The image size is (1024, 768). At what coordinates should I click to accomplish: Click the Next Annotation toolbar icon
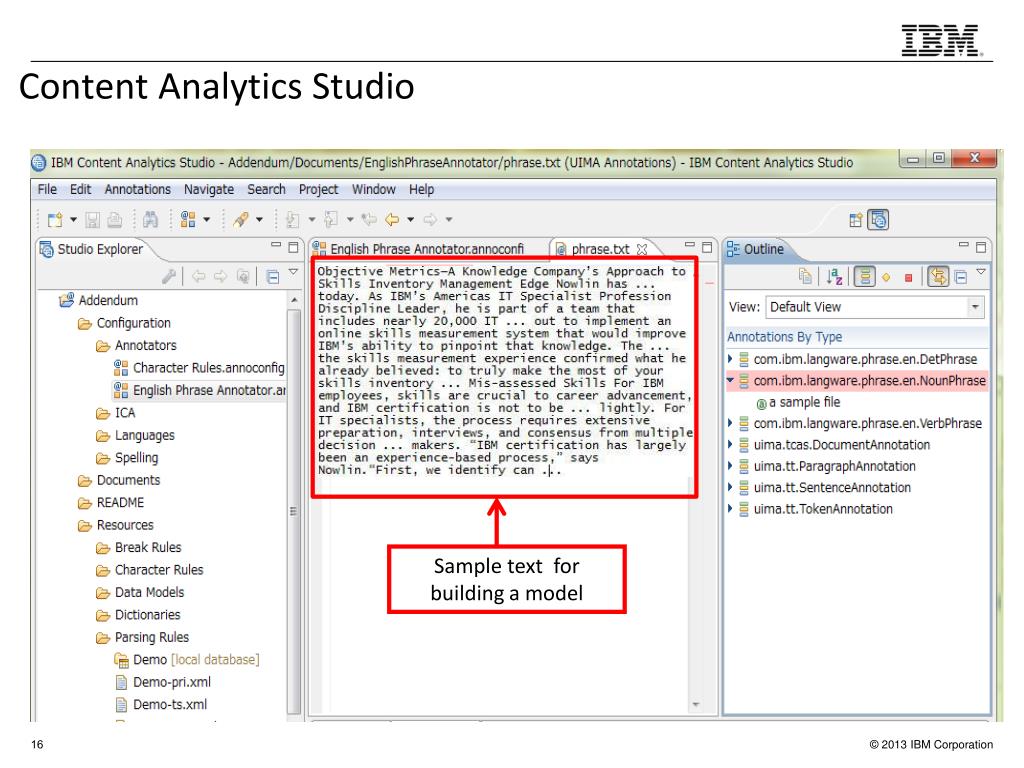pyautogui.click(x=293, y=220)
